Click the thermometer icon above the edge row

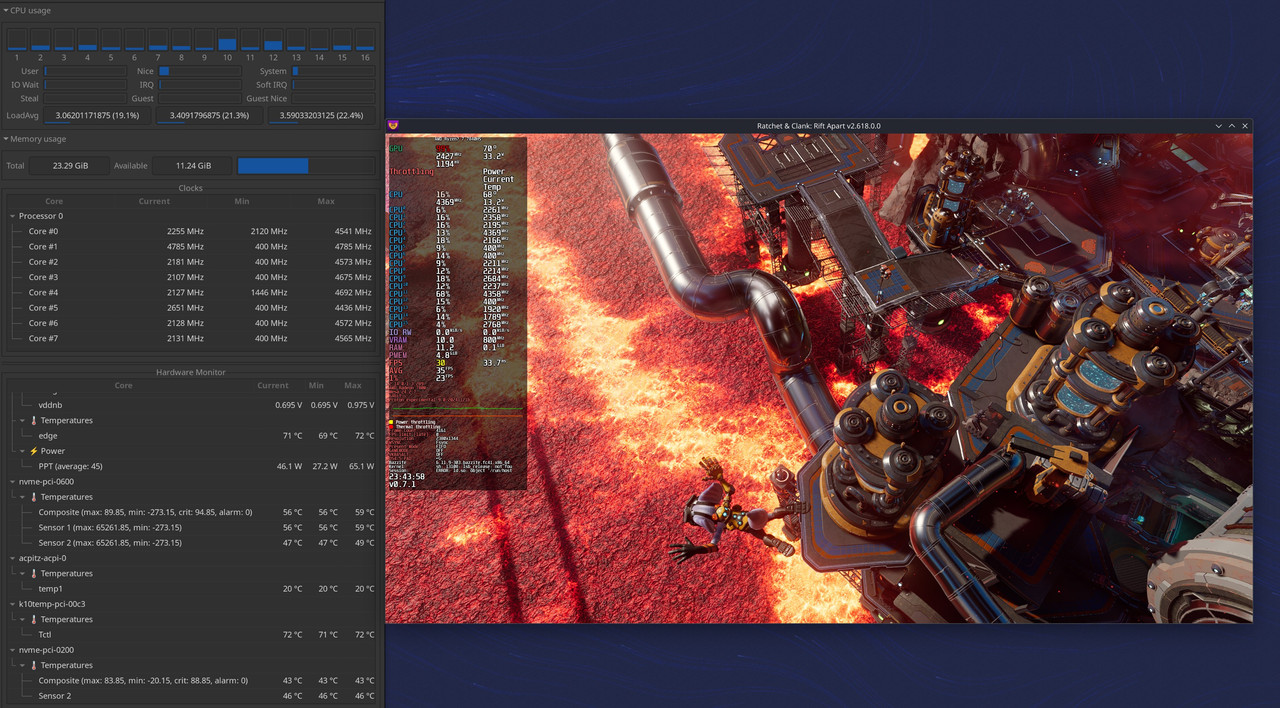tap(33, 420)
